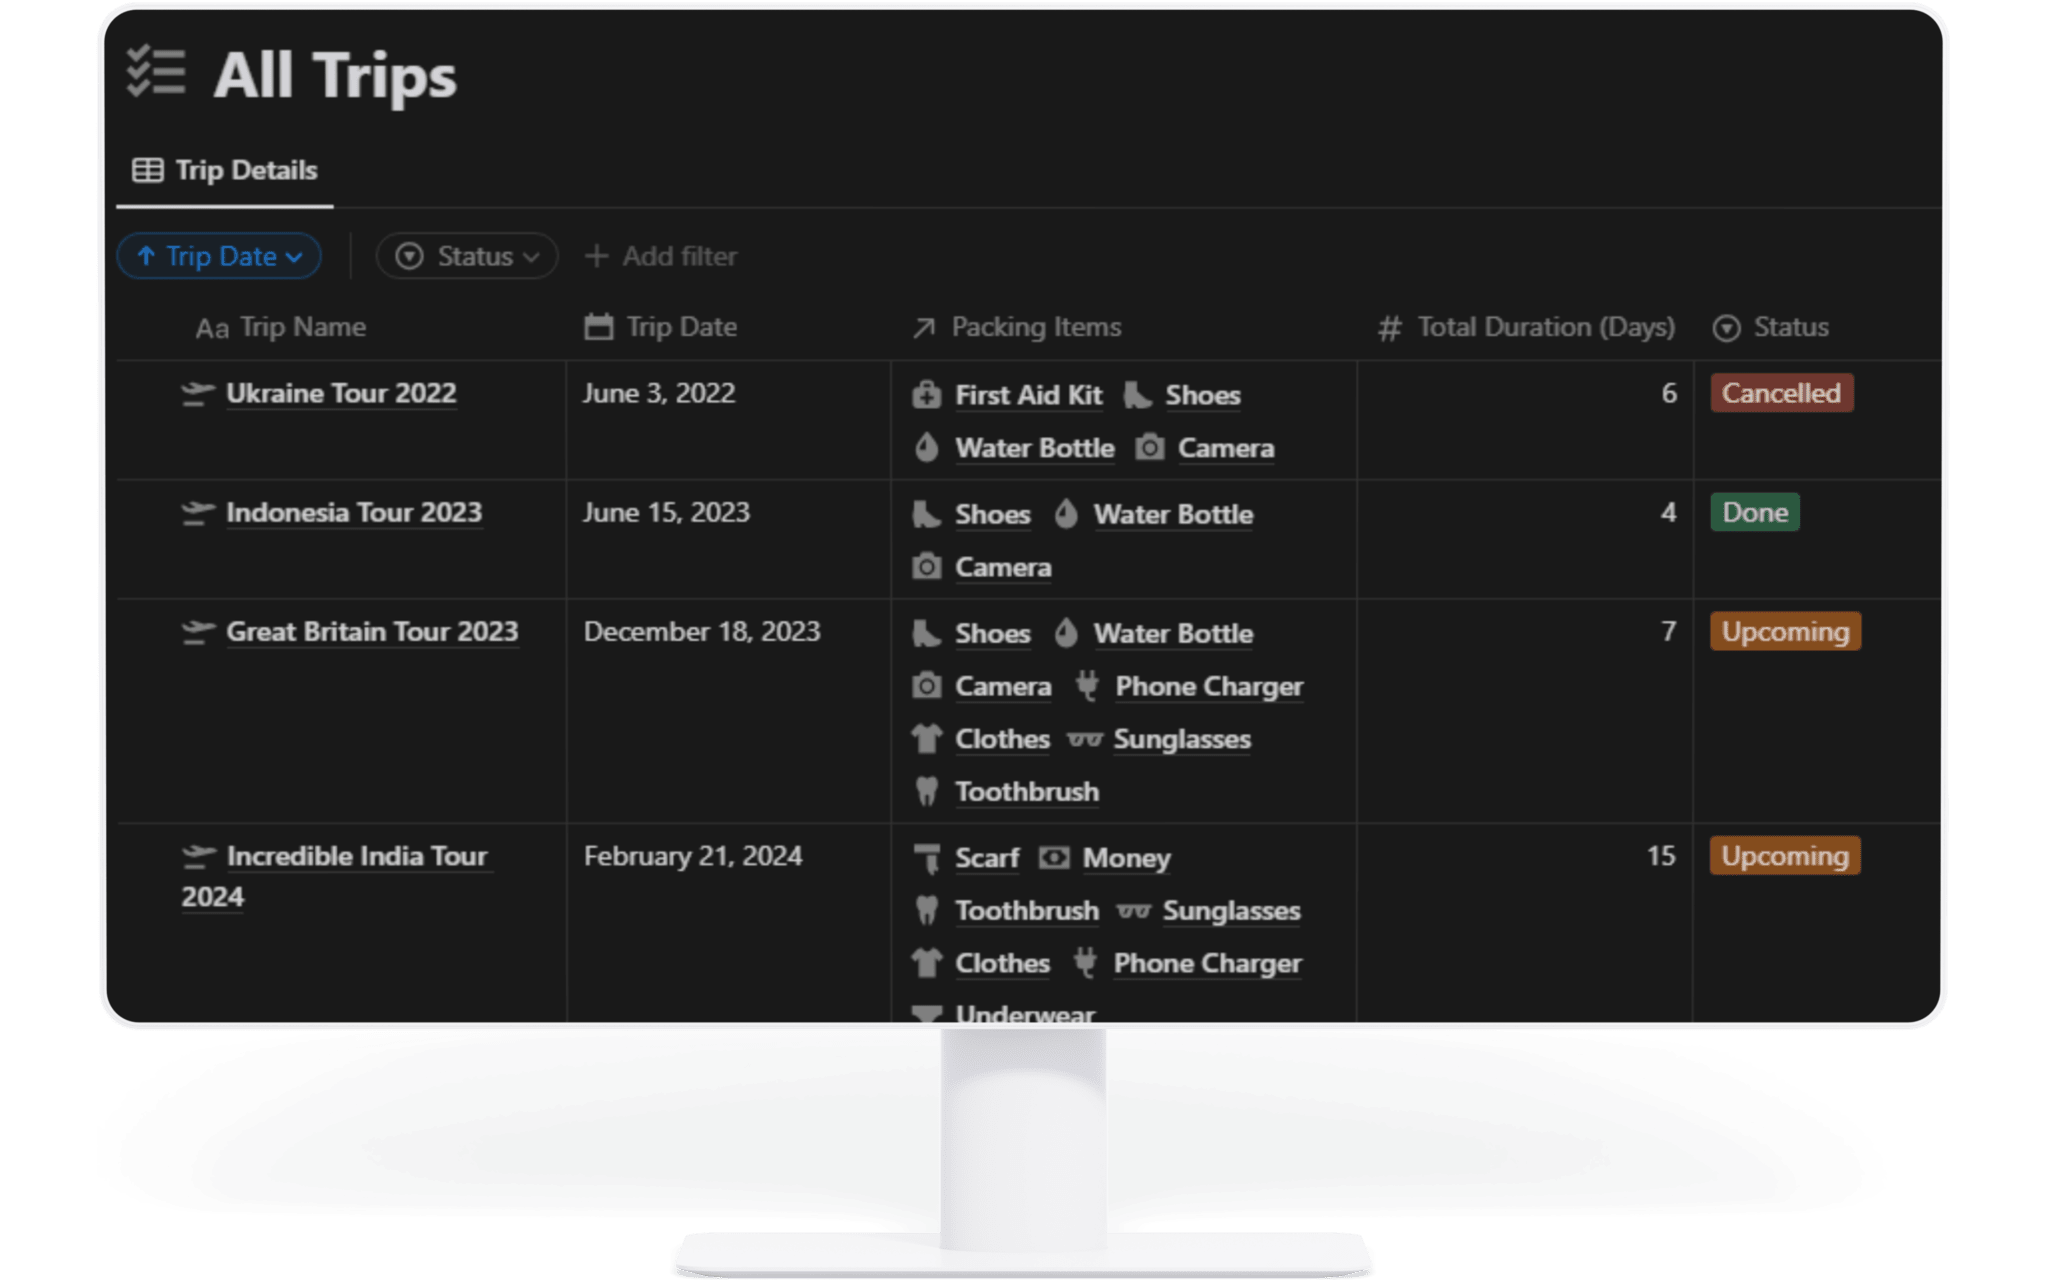Screen dimensions: 2048x1280
Task: Click the shirt icon beside Clothes in India row
Action: (926, 963)
